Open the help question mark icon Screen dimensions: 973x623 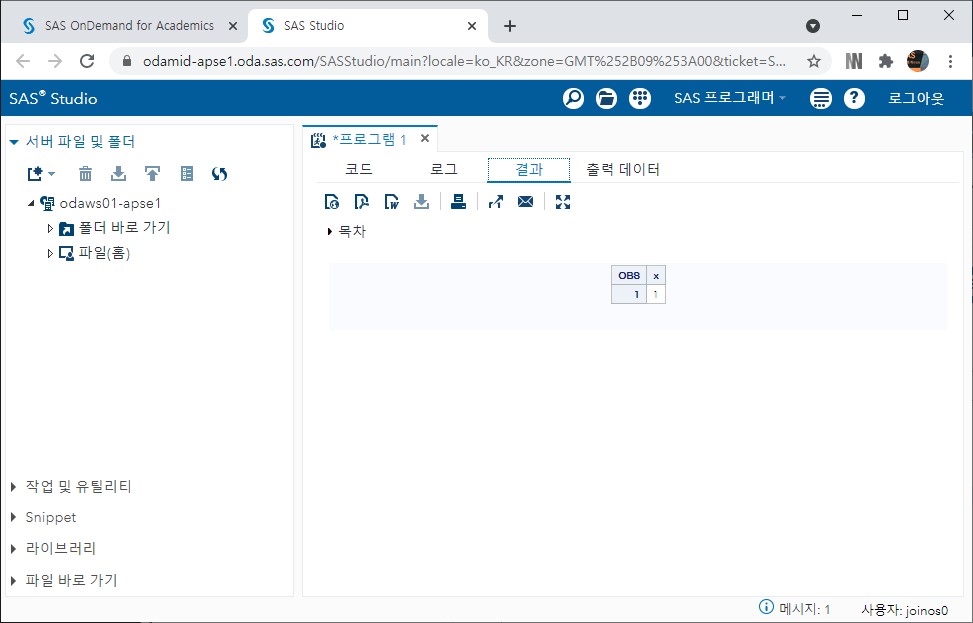[854, 98]
